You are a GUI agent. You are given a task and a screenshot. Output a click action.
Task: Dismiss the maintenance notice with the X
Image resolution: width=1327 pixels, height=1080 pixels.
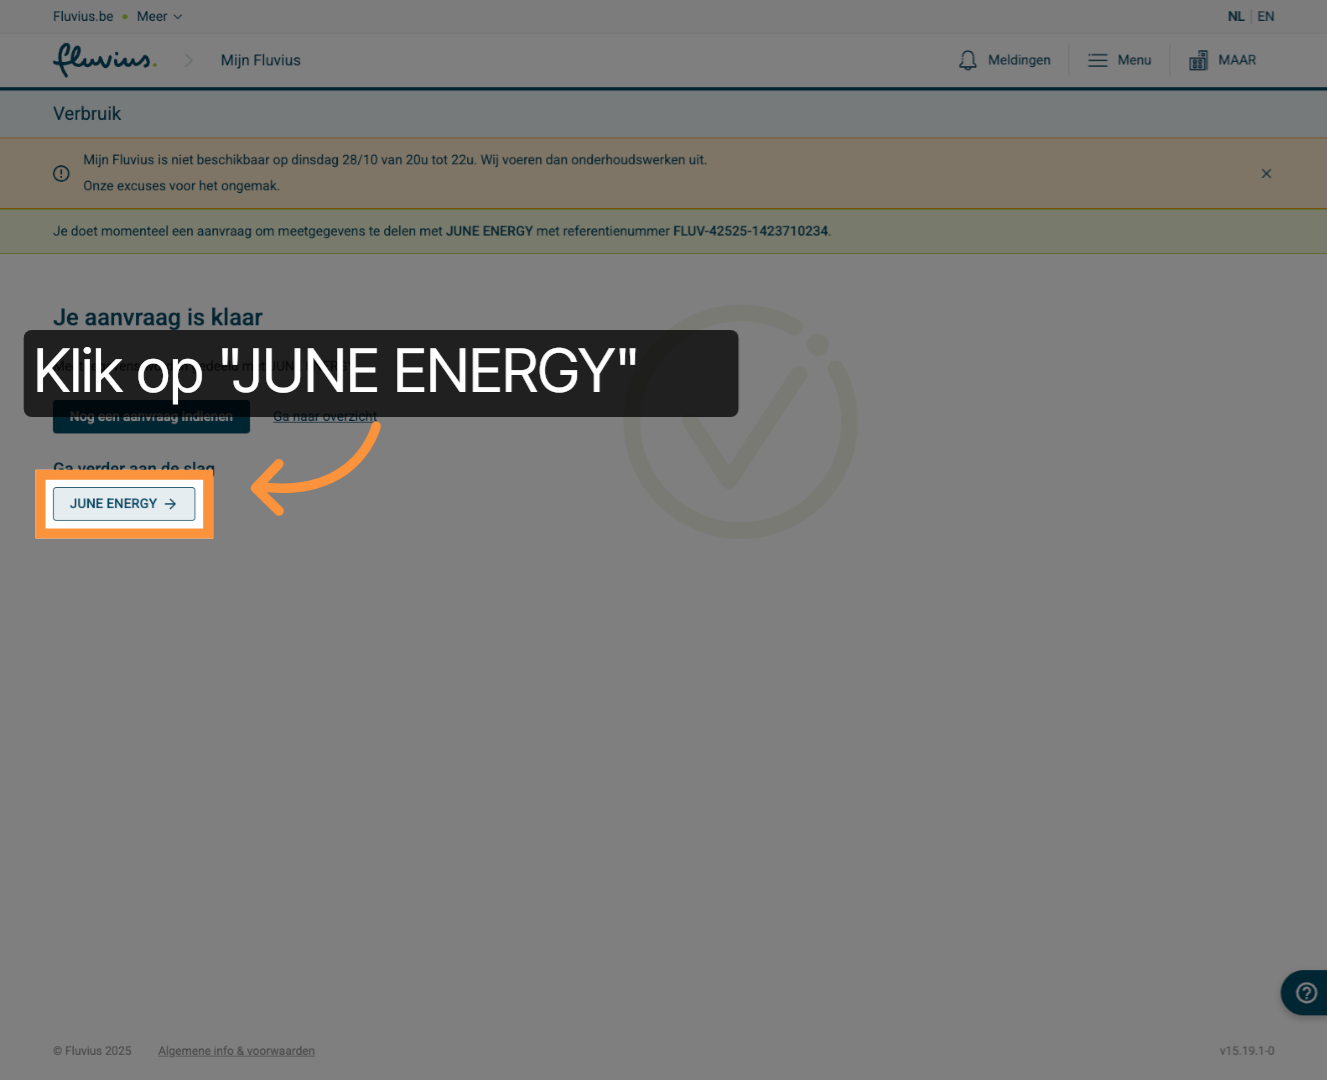[1266, 173]
